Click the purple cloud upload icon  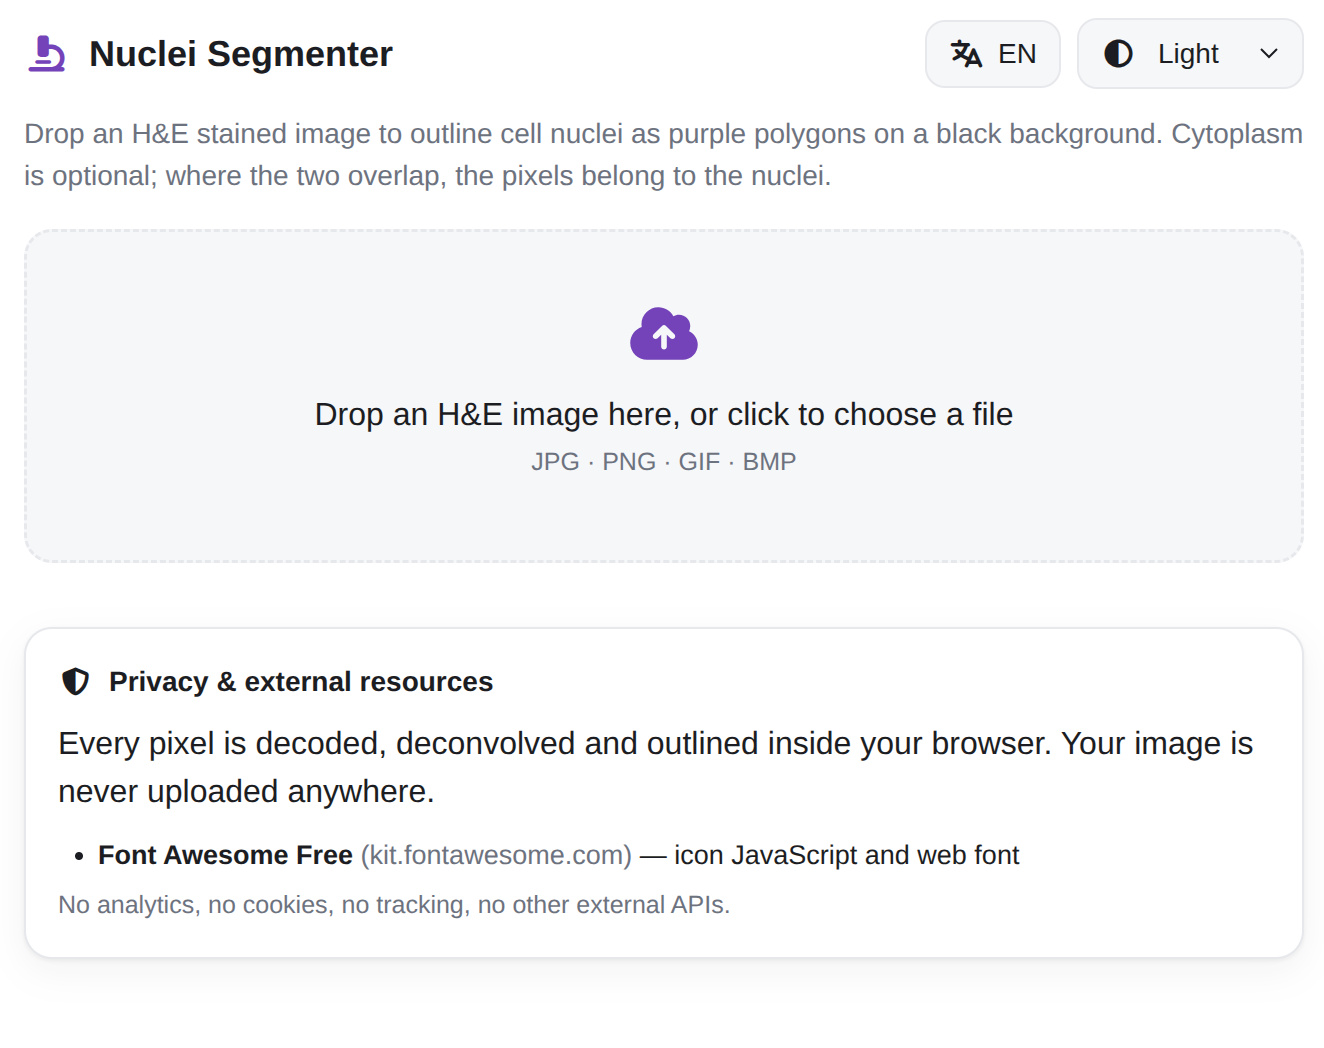664,333
